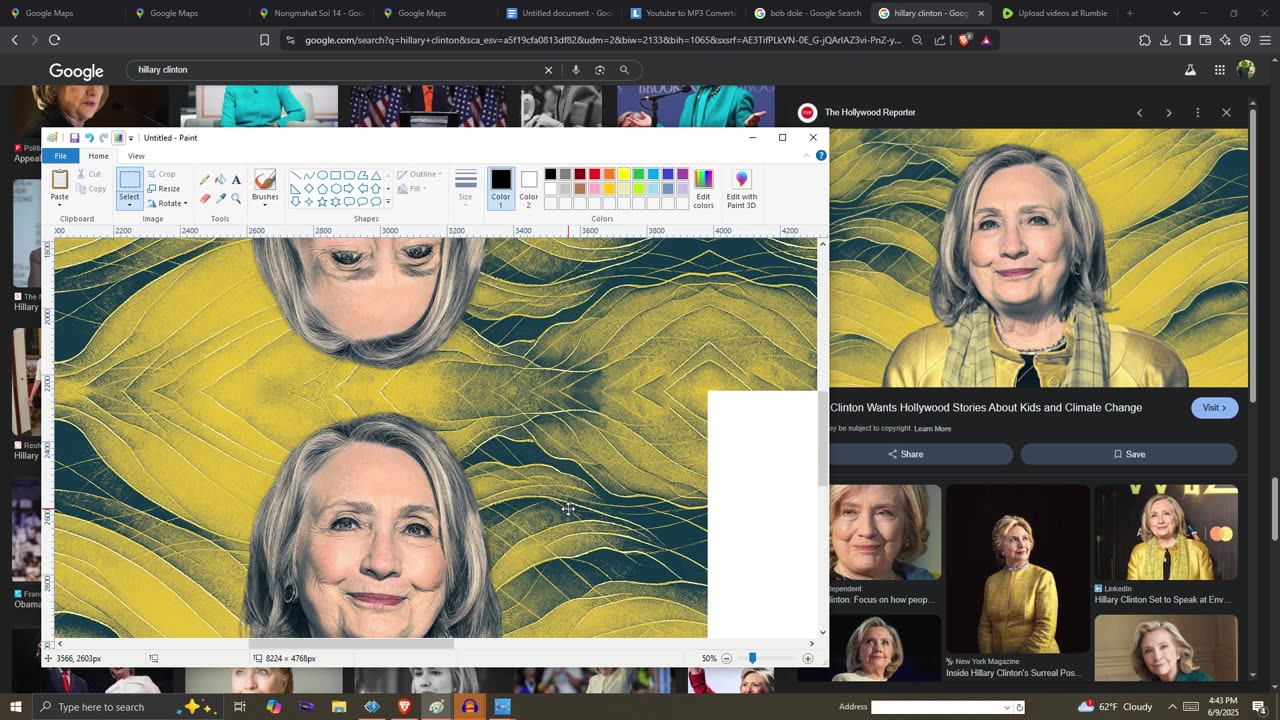Click the Resize command in the Image group
This screenshot has height=720, width=1280.
[164, 189]
